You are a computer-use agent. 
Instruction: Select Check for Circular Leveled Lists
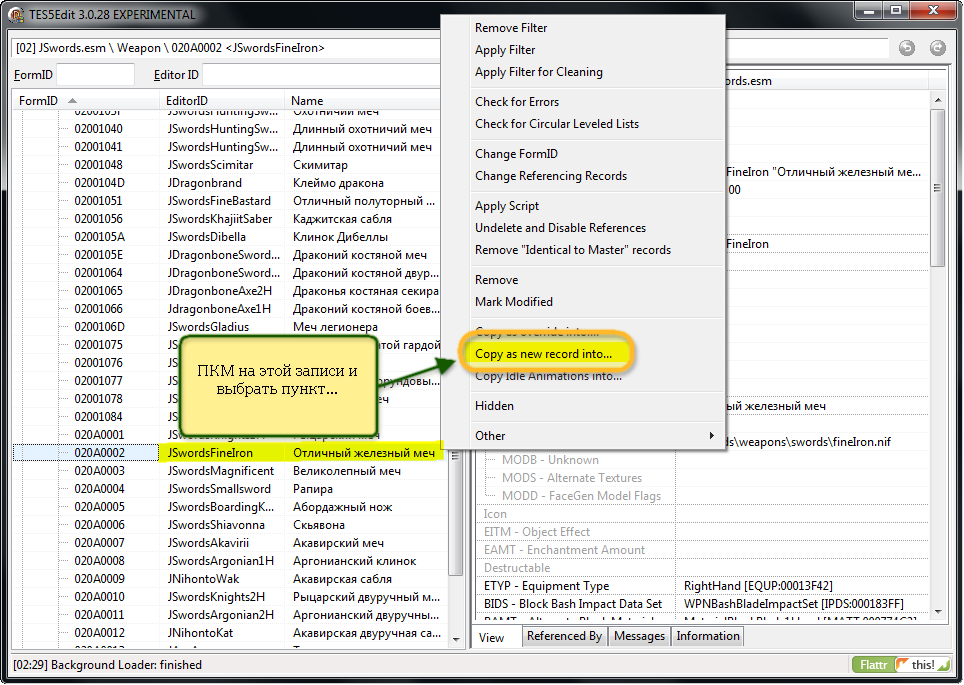[x=557, y=124]
